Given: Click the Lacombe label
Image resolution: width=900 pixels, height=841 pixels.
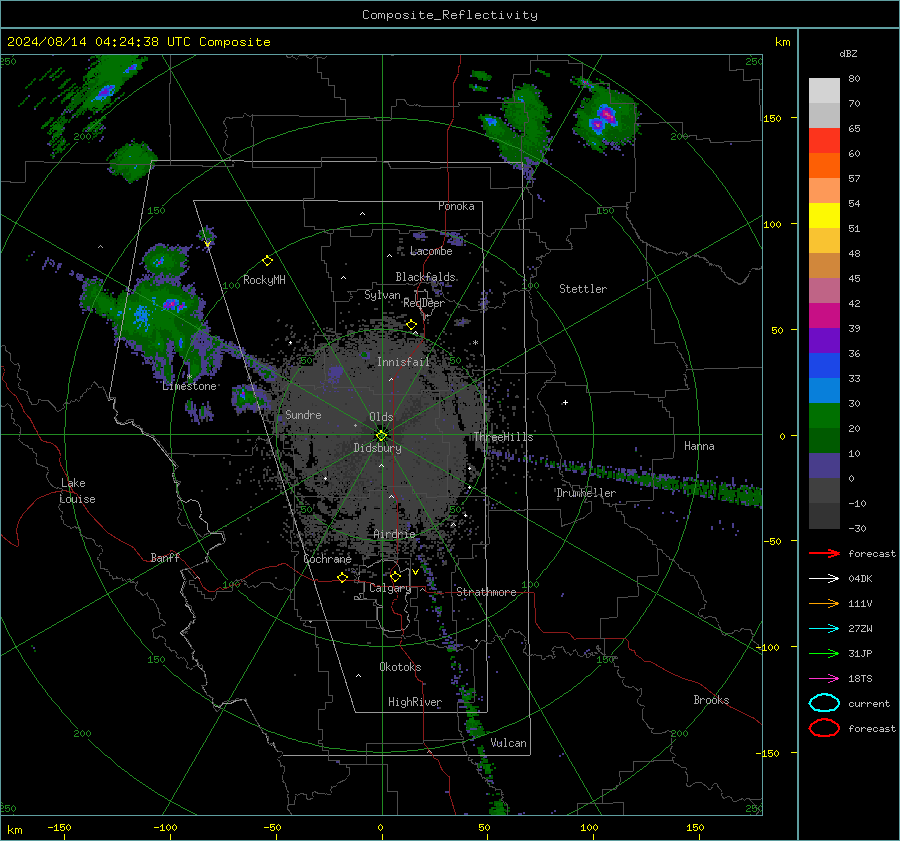Looking at the screenshot, I should pyautogui.click(x=431, y=251).
